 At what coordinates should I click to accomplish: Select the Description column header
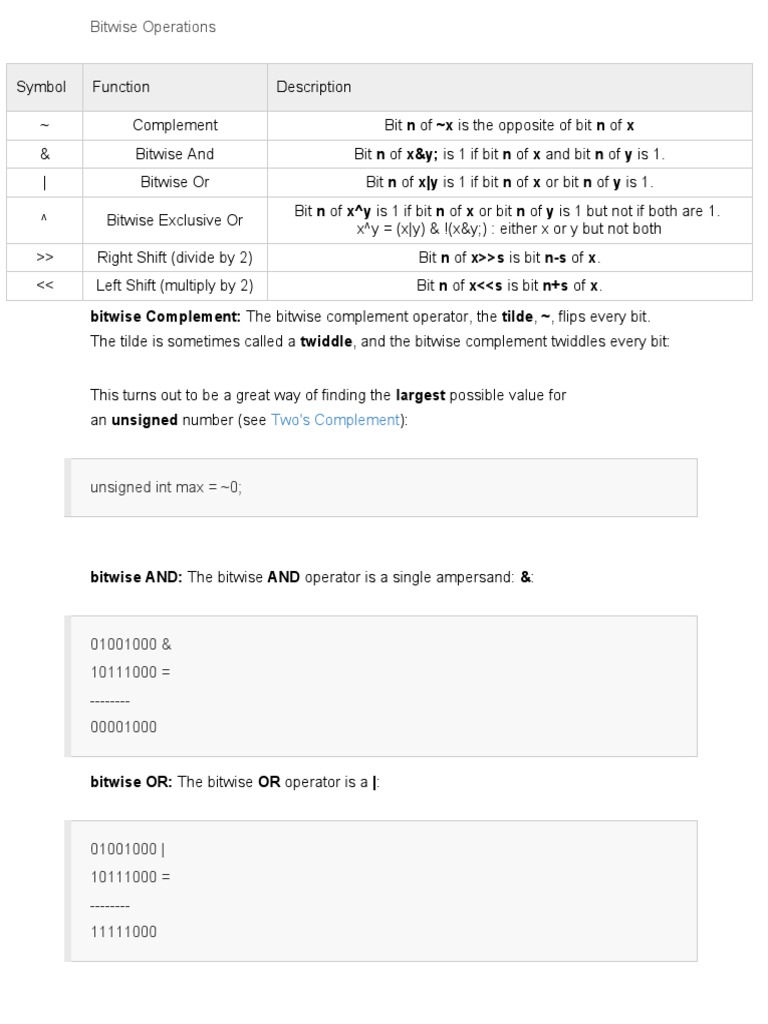tap(314, 87)
